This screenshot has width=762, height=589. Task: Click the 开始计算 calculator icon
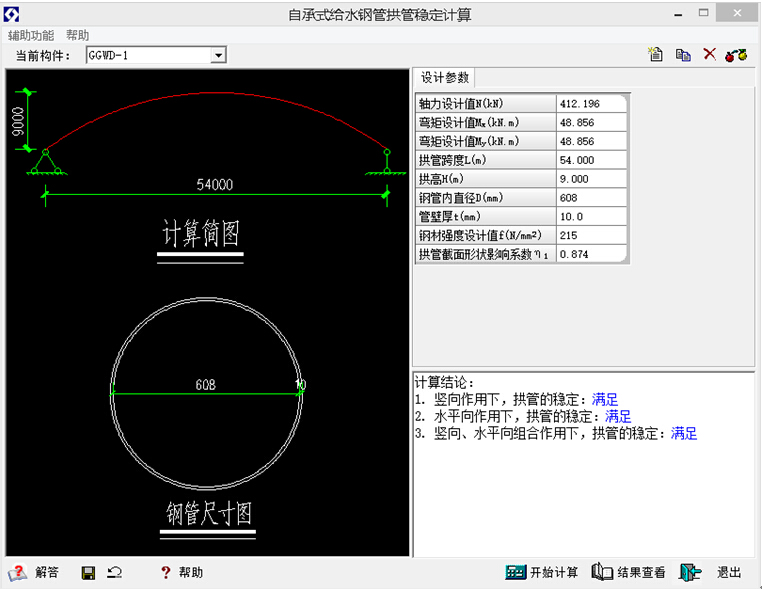click(x=515, y=572)
